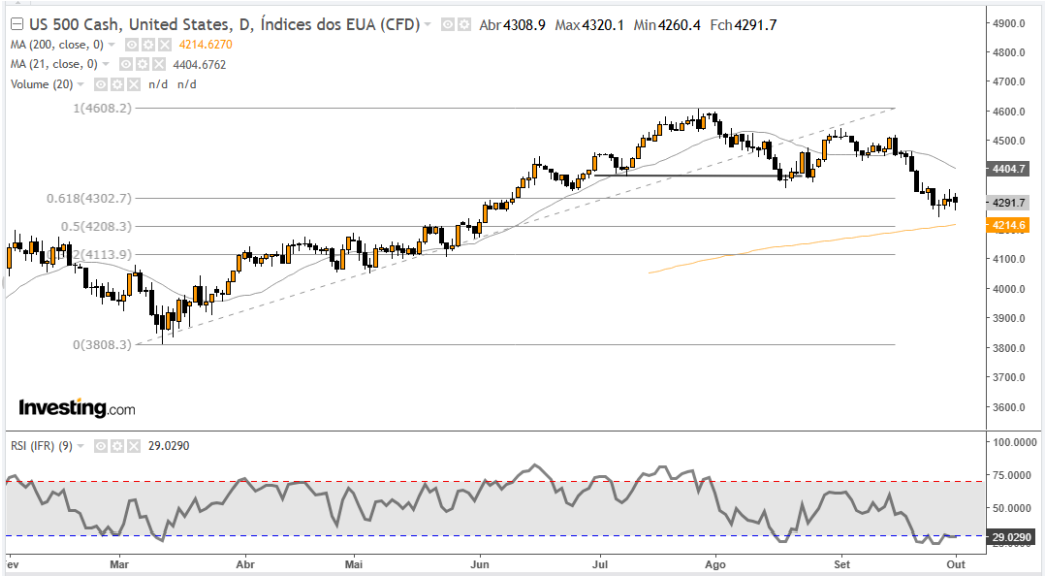Open Volume (20) indicator settings

coord(119,85)
